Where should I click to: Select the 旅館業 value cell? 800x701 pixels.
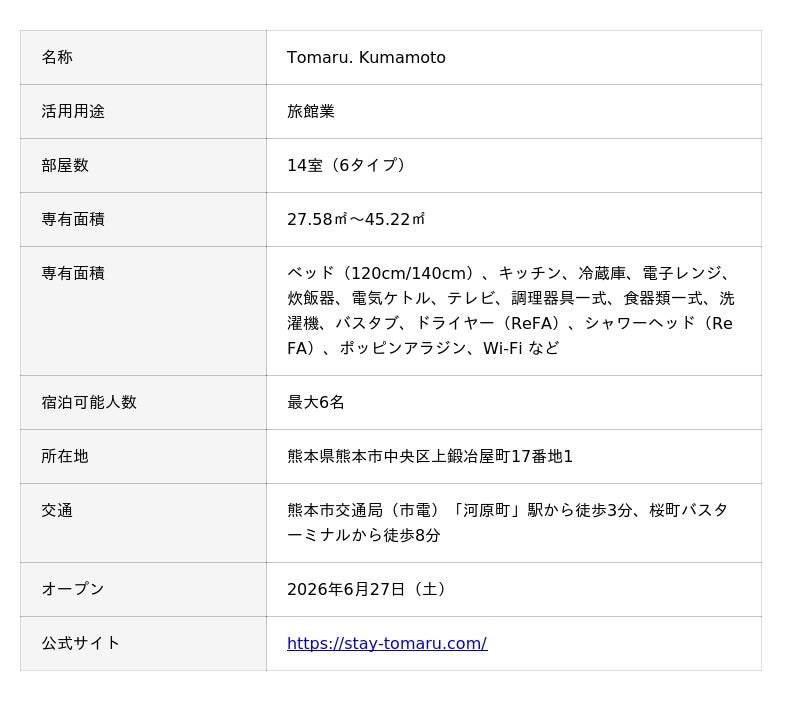click(514, 111)
